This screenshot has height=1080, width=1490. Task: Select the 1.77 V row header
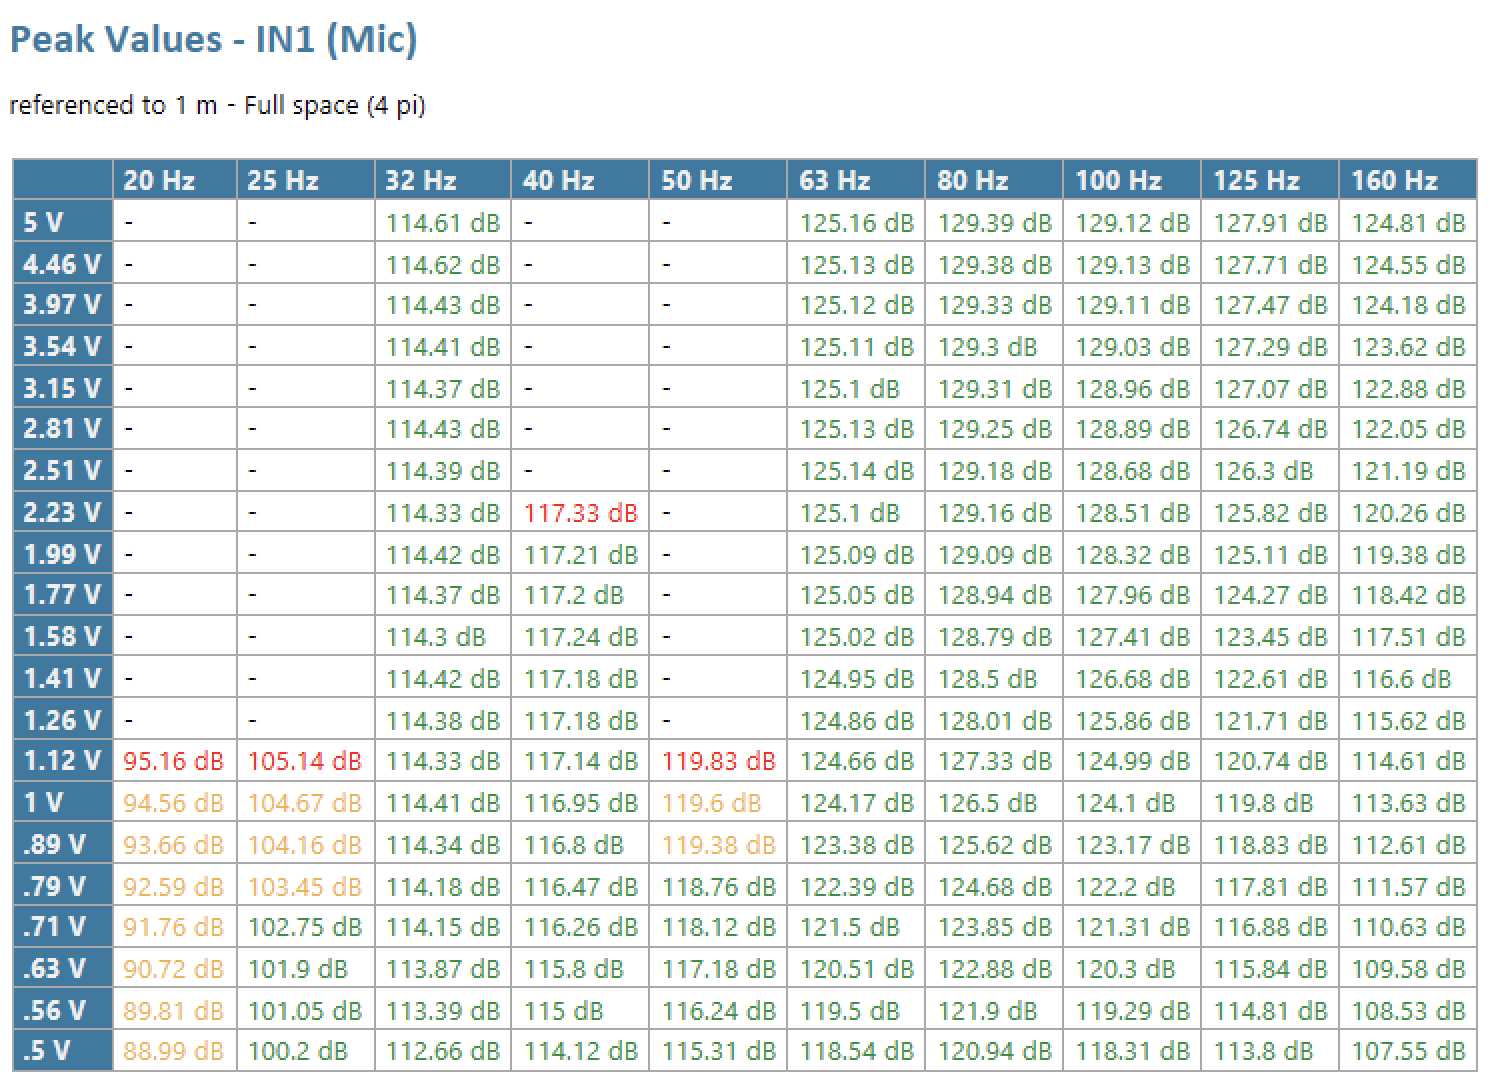point(62,595)
